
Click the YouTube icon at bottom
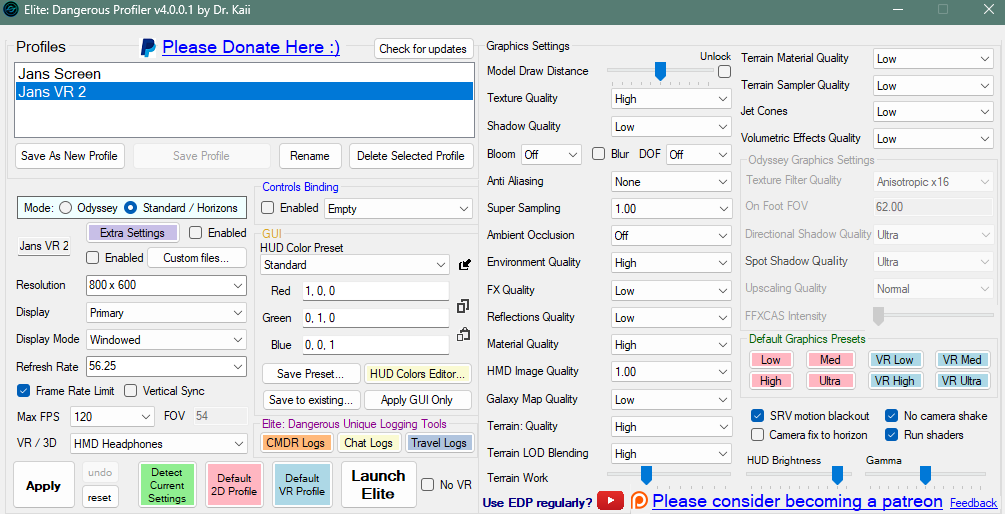click(x=610, y=501)
